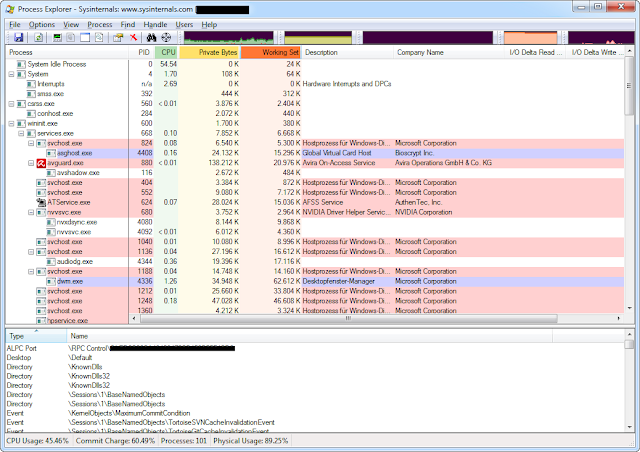640x452 pixels.
Task: Sort by the PID column header
Action: click(141, 52)
